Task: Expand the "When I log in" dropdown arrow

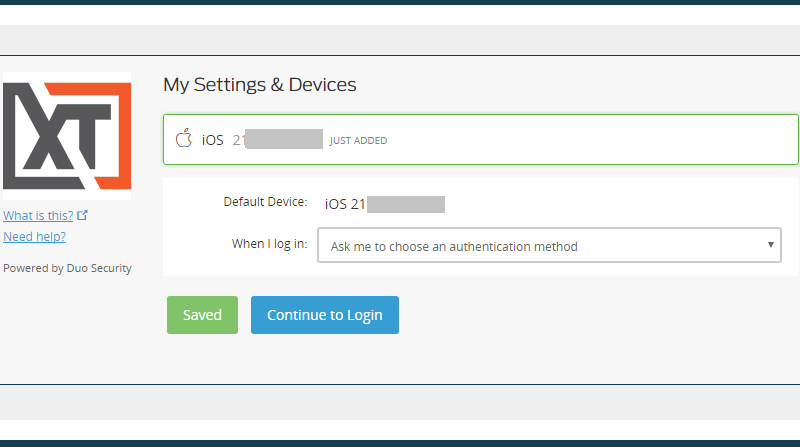Action: coord(770,245)
